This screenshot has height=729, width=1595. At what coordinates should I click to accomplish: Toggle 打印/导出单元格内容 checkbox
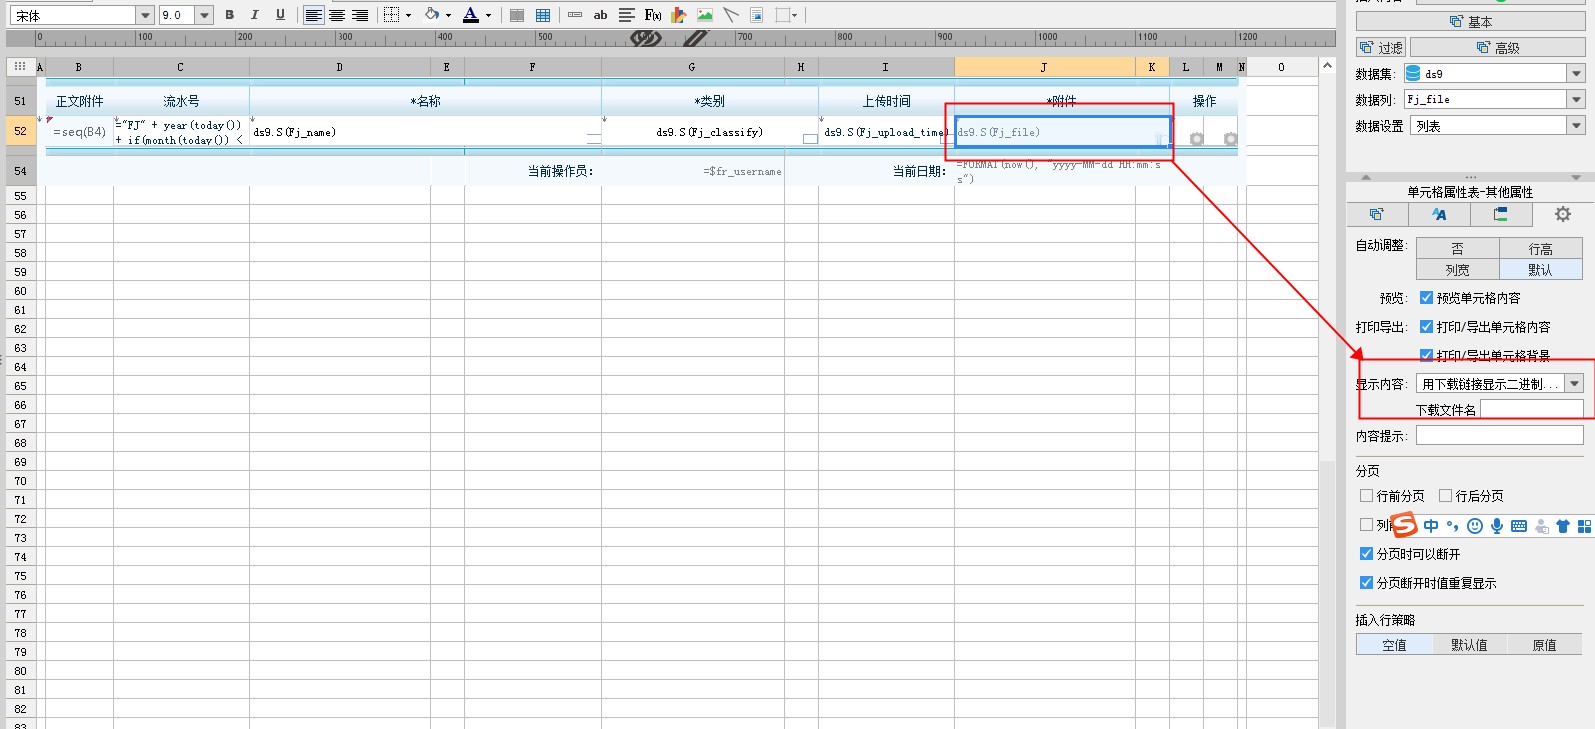click(x=1426, y=327)
